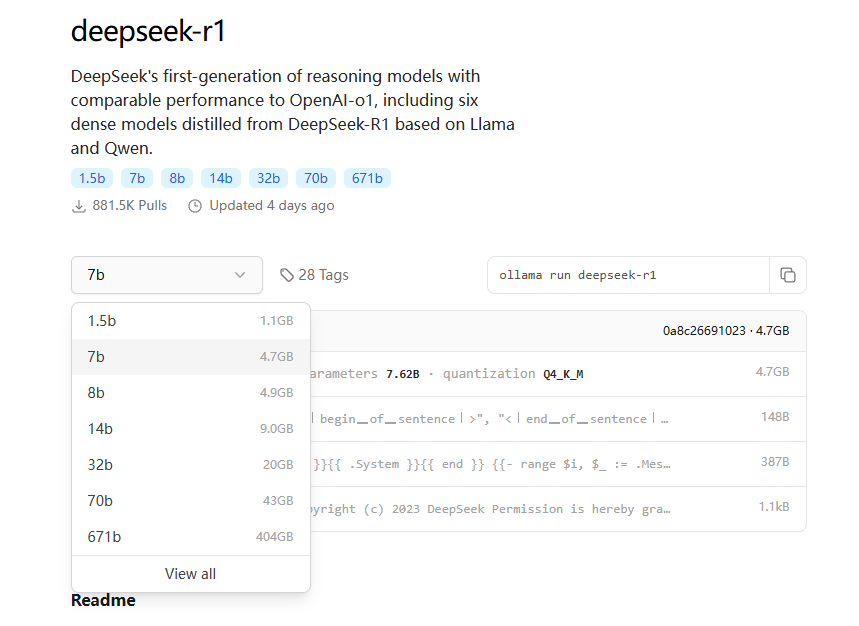Viewport: 859px width, 626px height.
Task: Collapse the 7b model size dropdown
Action: point(167,275)
